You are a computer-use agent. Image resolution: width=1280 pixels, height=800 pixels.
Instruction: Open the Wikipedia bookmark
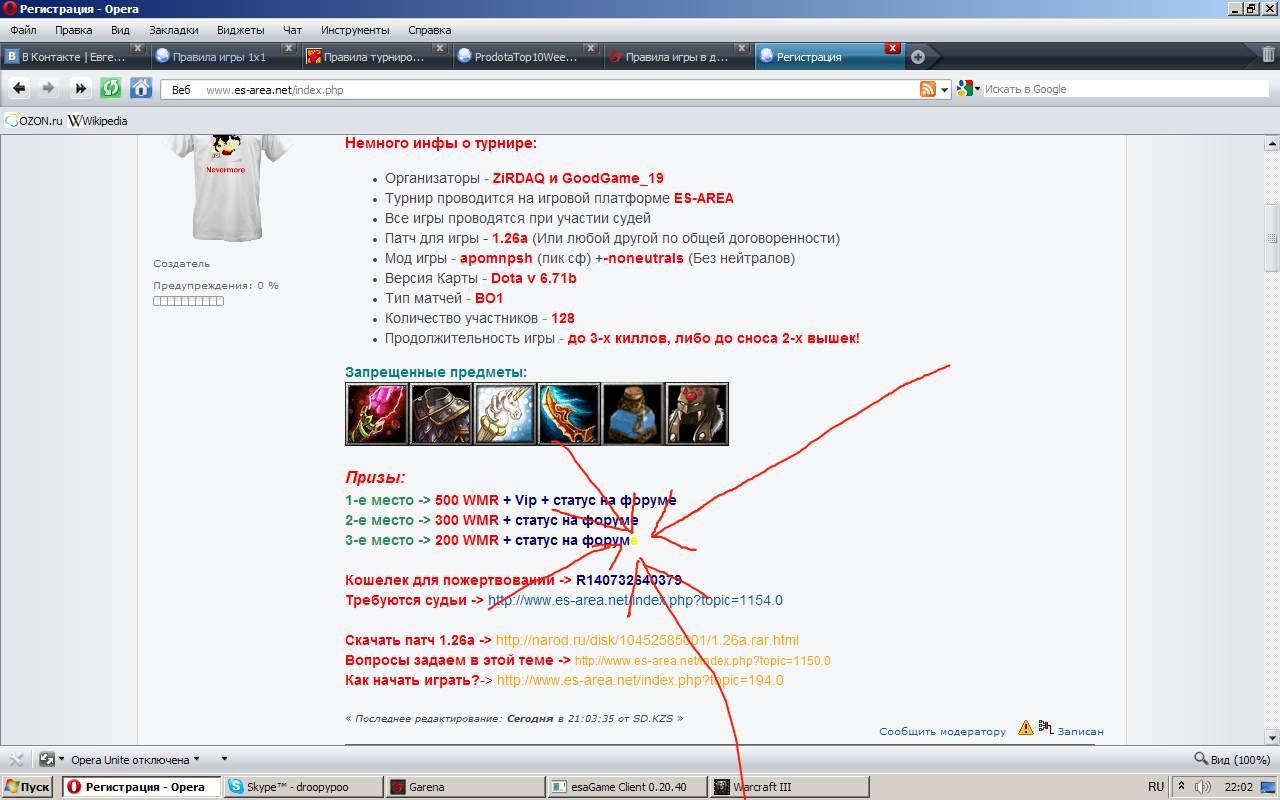coord(98,121)
